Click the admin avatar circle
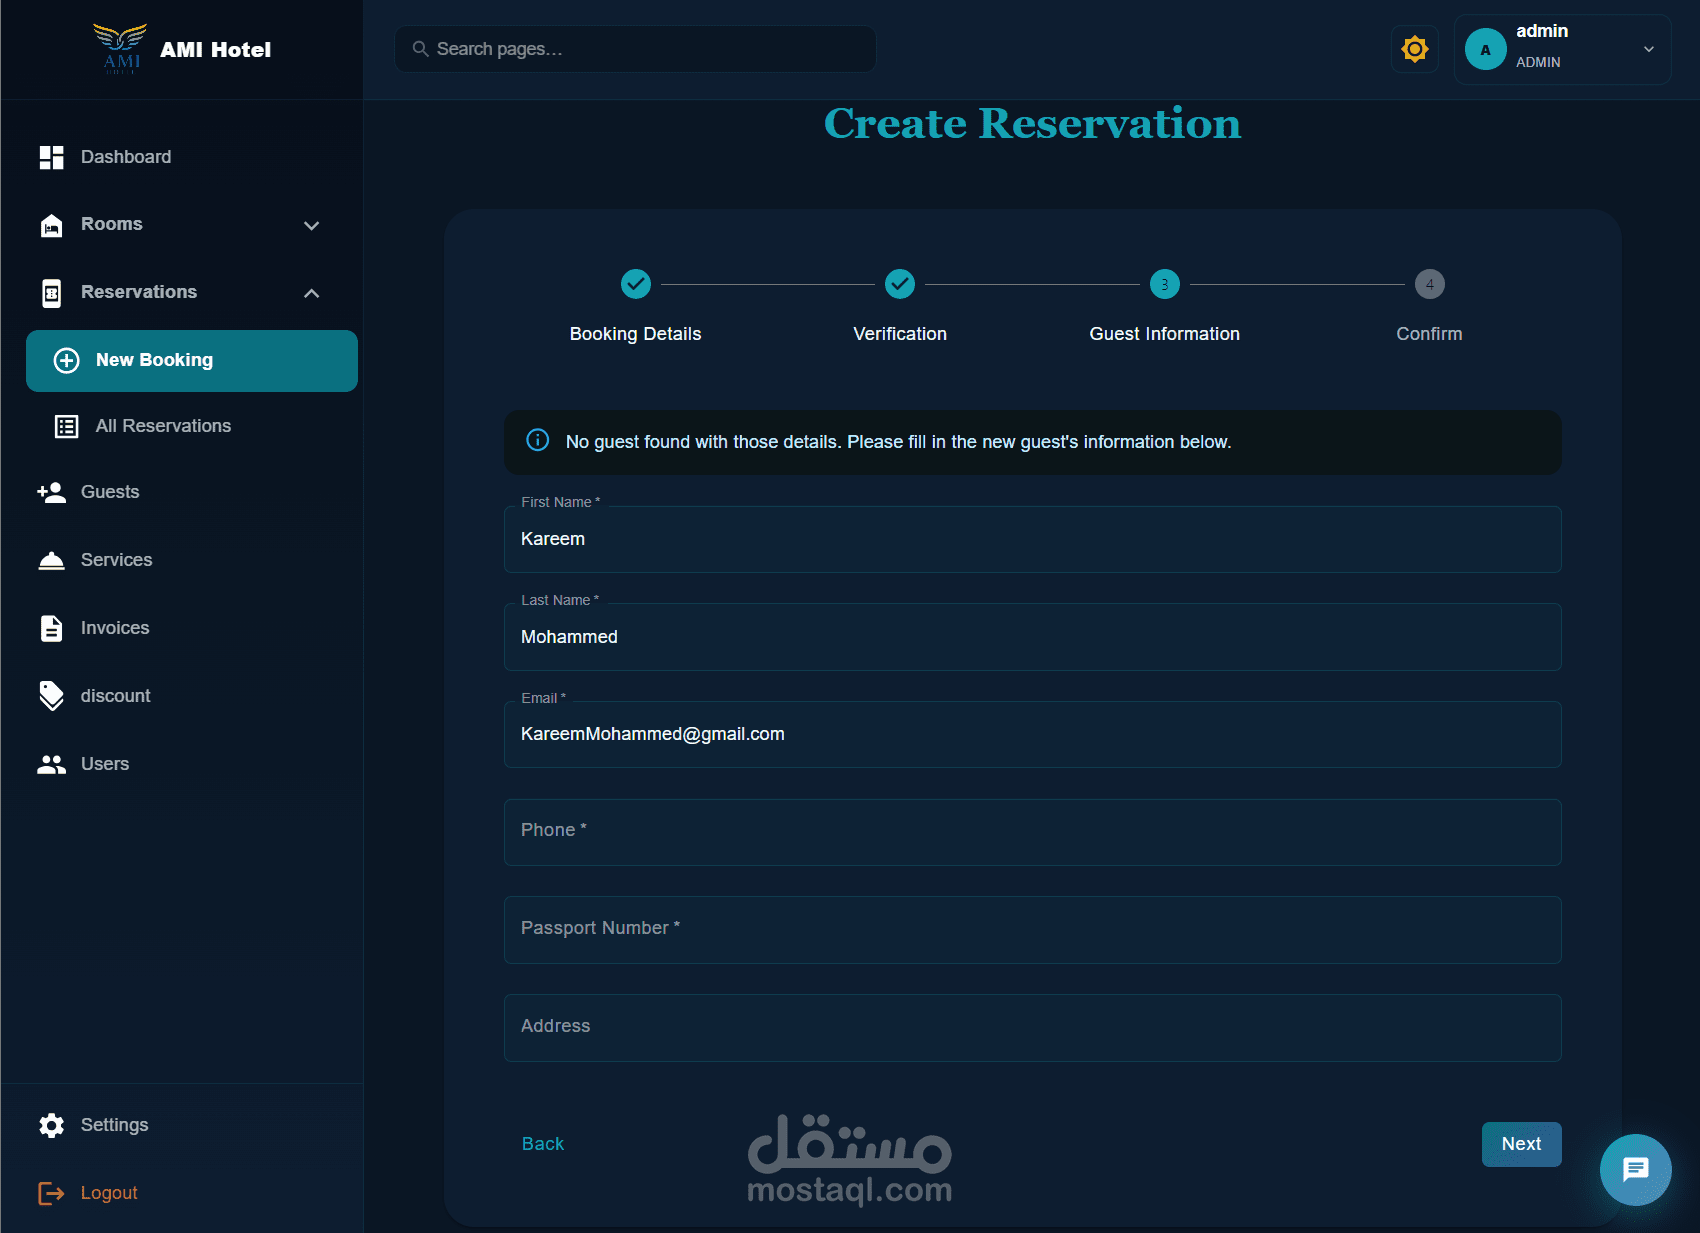 (1485, 49)
